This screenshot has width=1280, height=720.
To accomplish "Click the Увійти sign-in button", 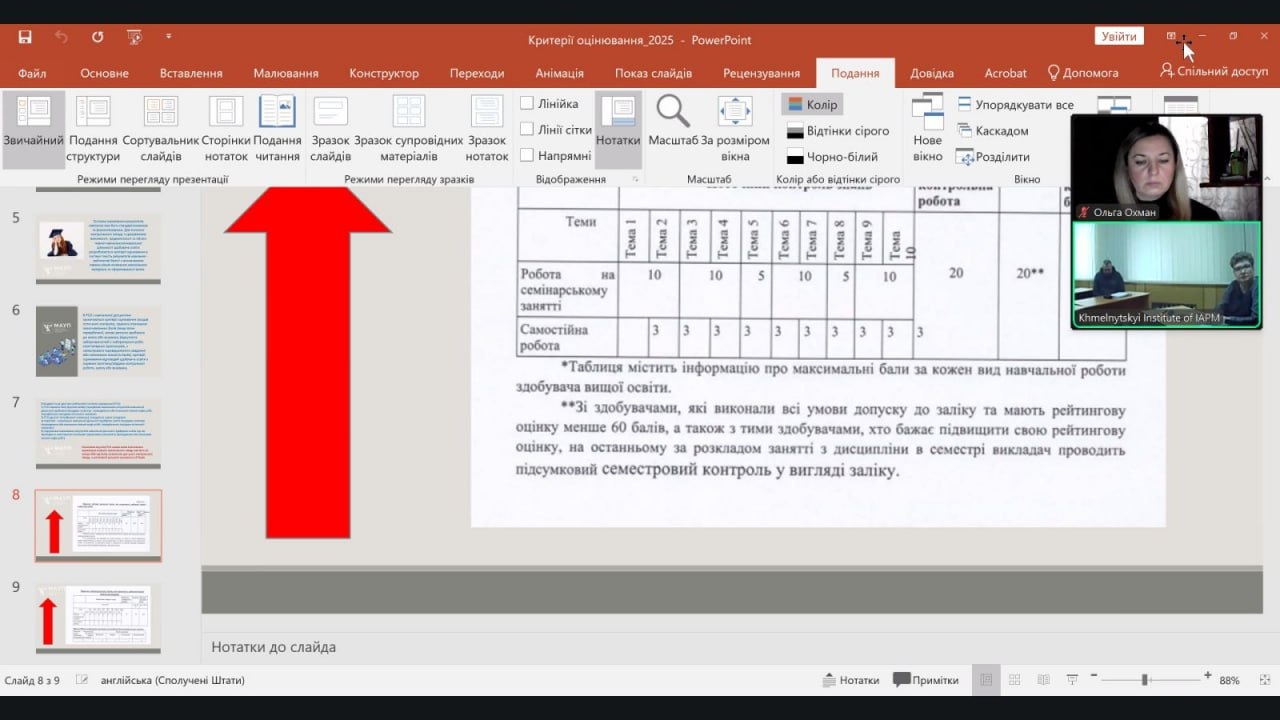I will tap(1119, 36).
